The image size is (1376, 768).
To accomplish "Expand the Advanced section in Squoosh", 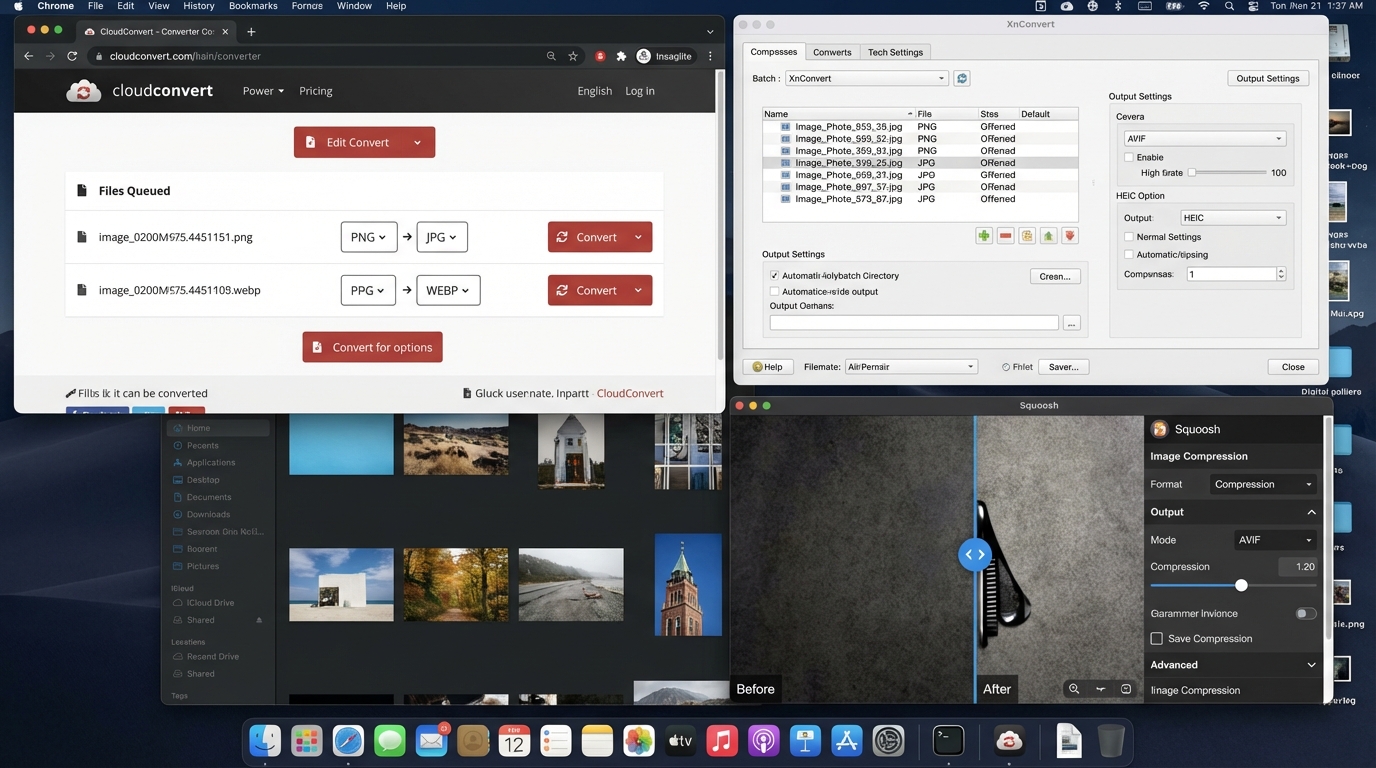I will coord(1311,665).
